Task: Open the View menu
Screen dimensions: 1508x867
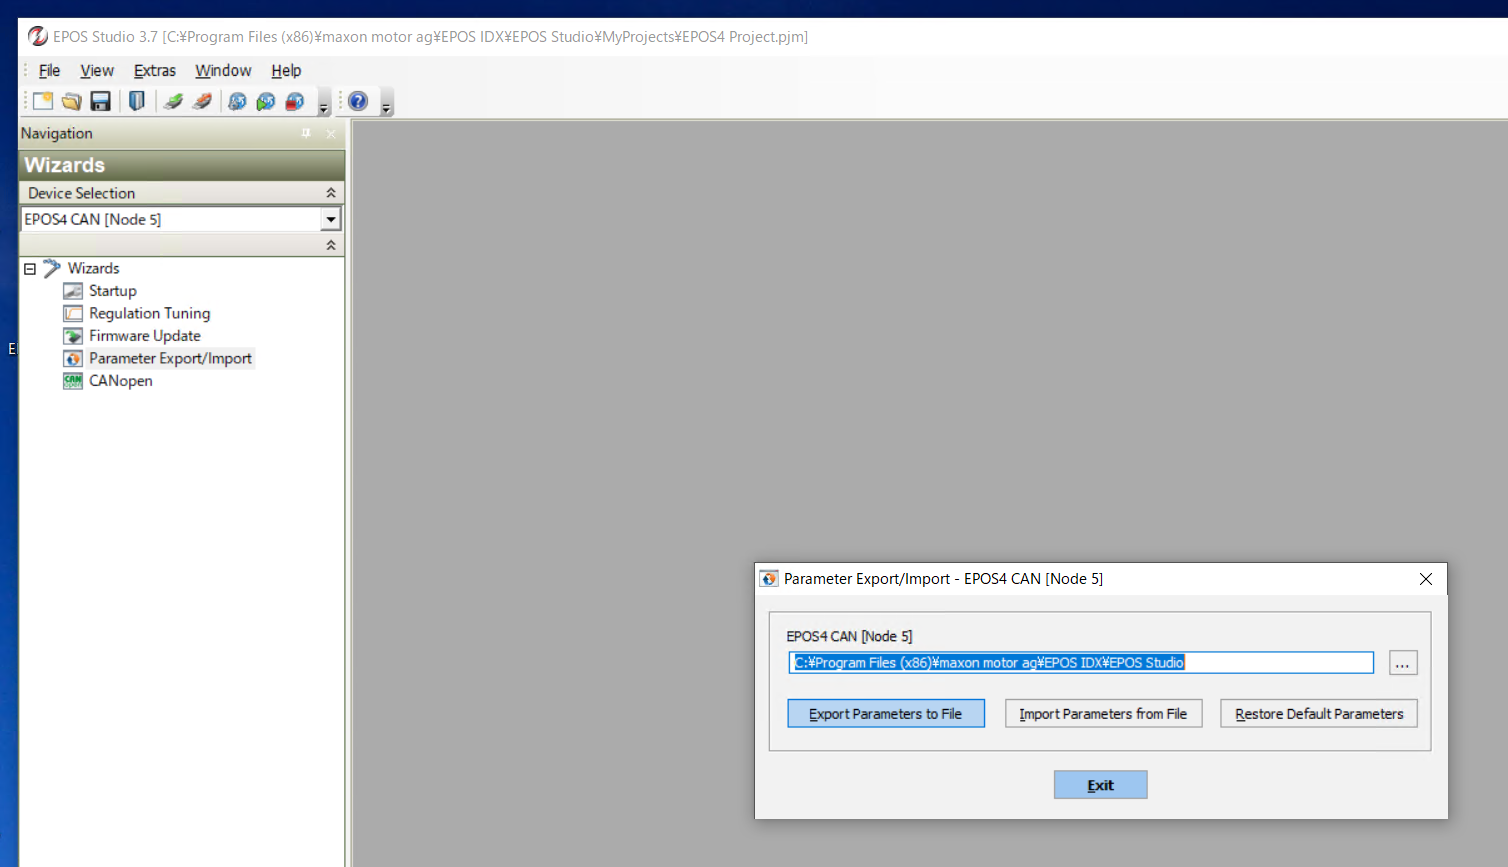Action: click(x=97, y=70)
